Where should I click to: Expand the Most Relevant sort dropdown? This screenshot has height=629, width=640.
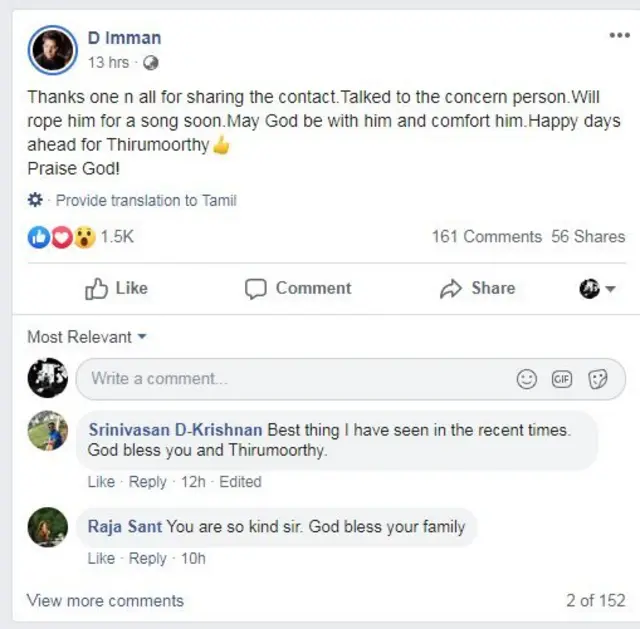(87, 337)
